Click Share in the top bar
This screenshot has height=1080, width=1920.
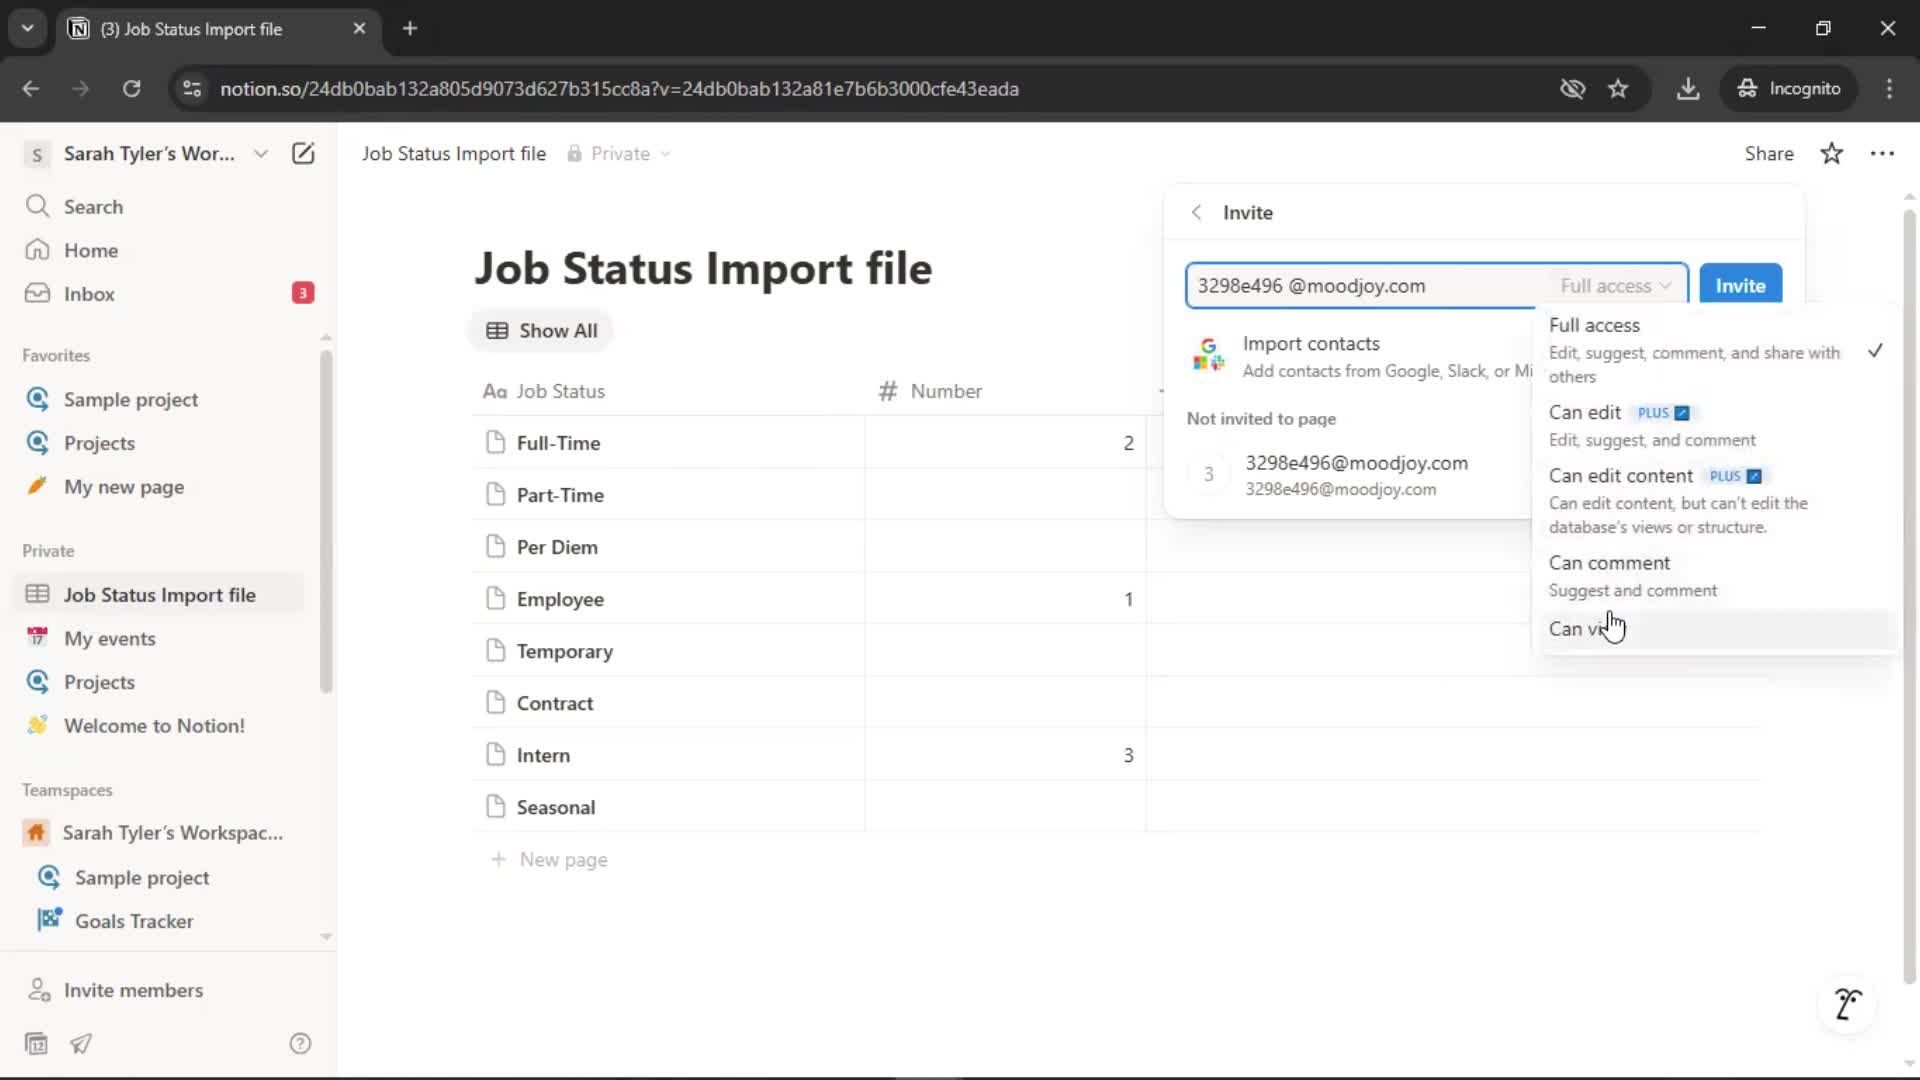point(1768,153)
